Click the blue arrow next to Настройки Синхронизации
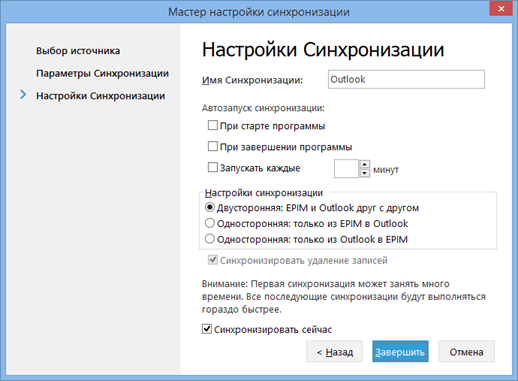 click(x=23, y=95)
